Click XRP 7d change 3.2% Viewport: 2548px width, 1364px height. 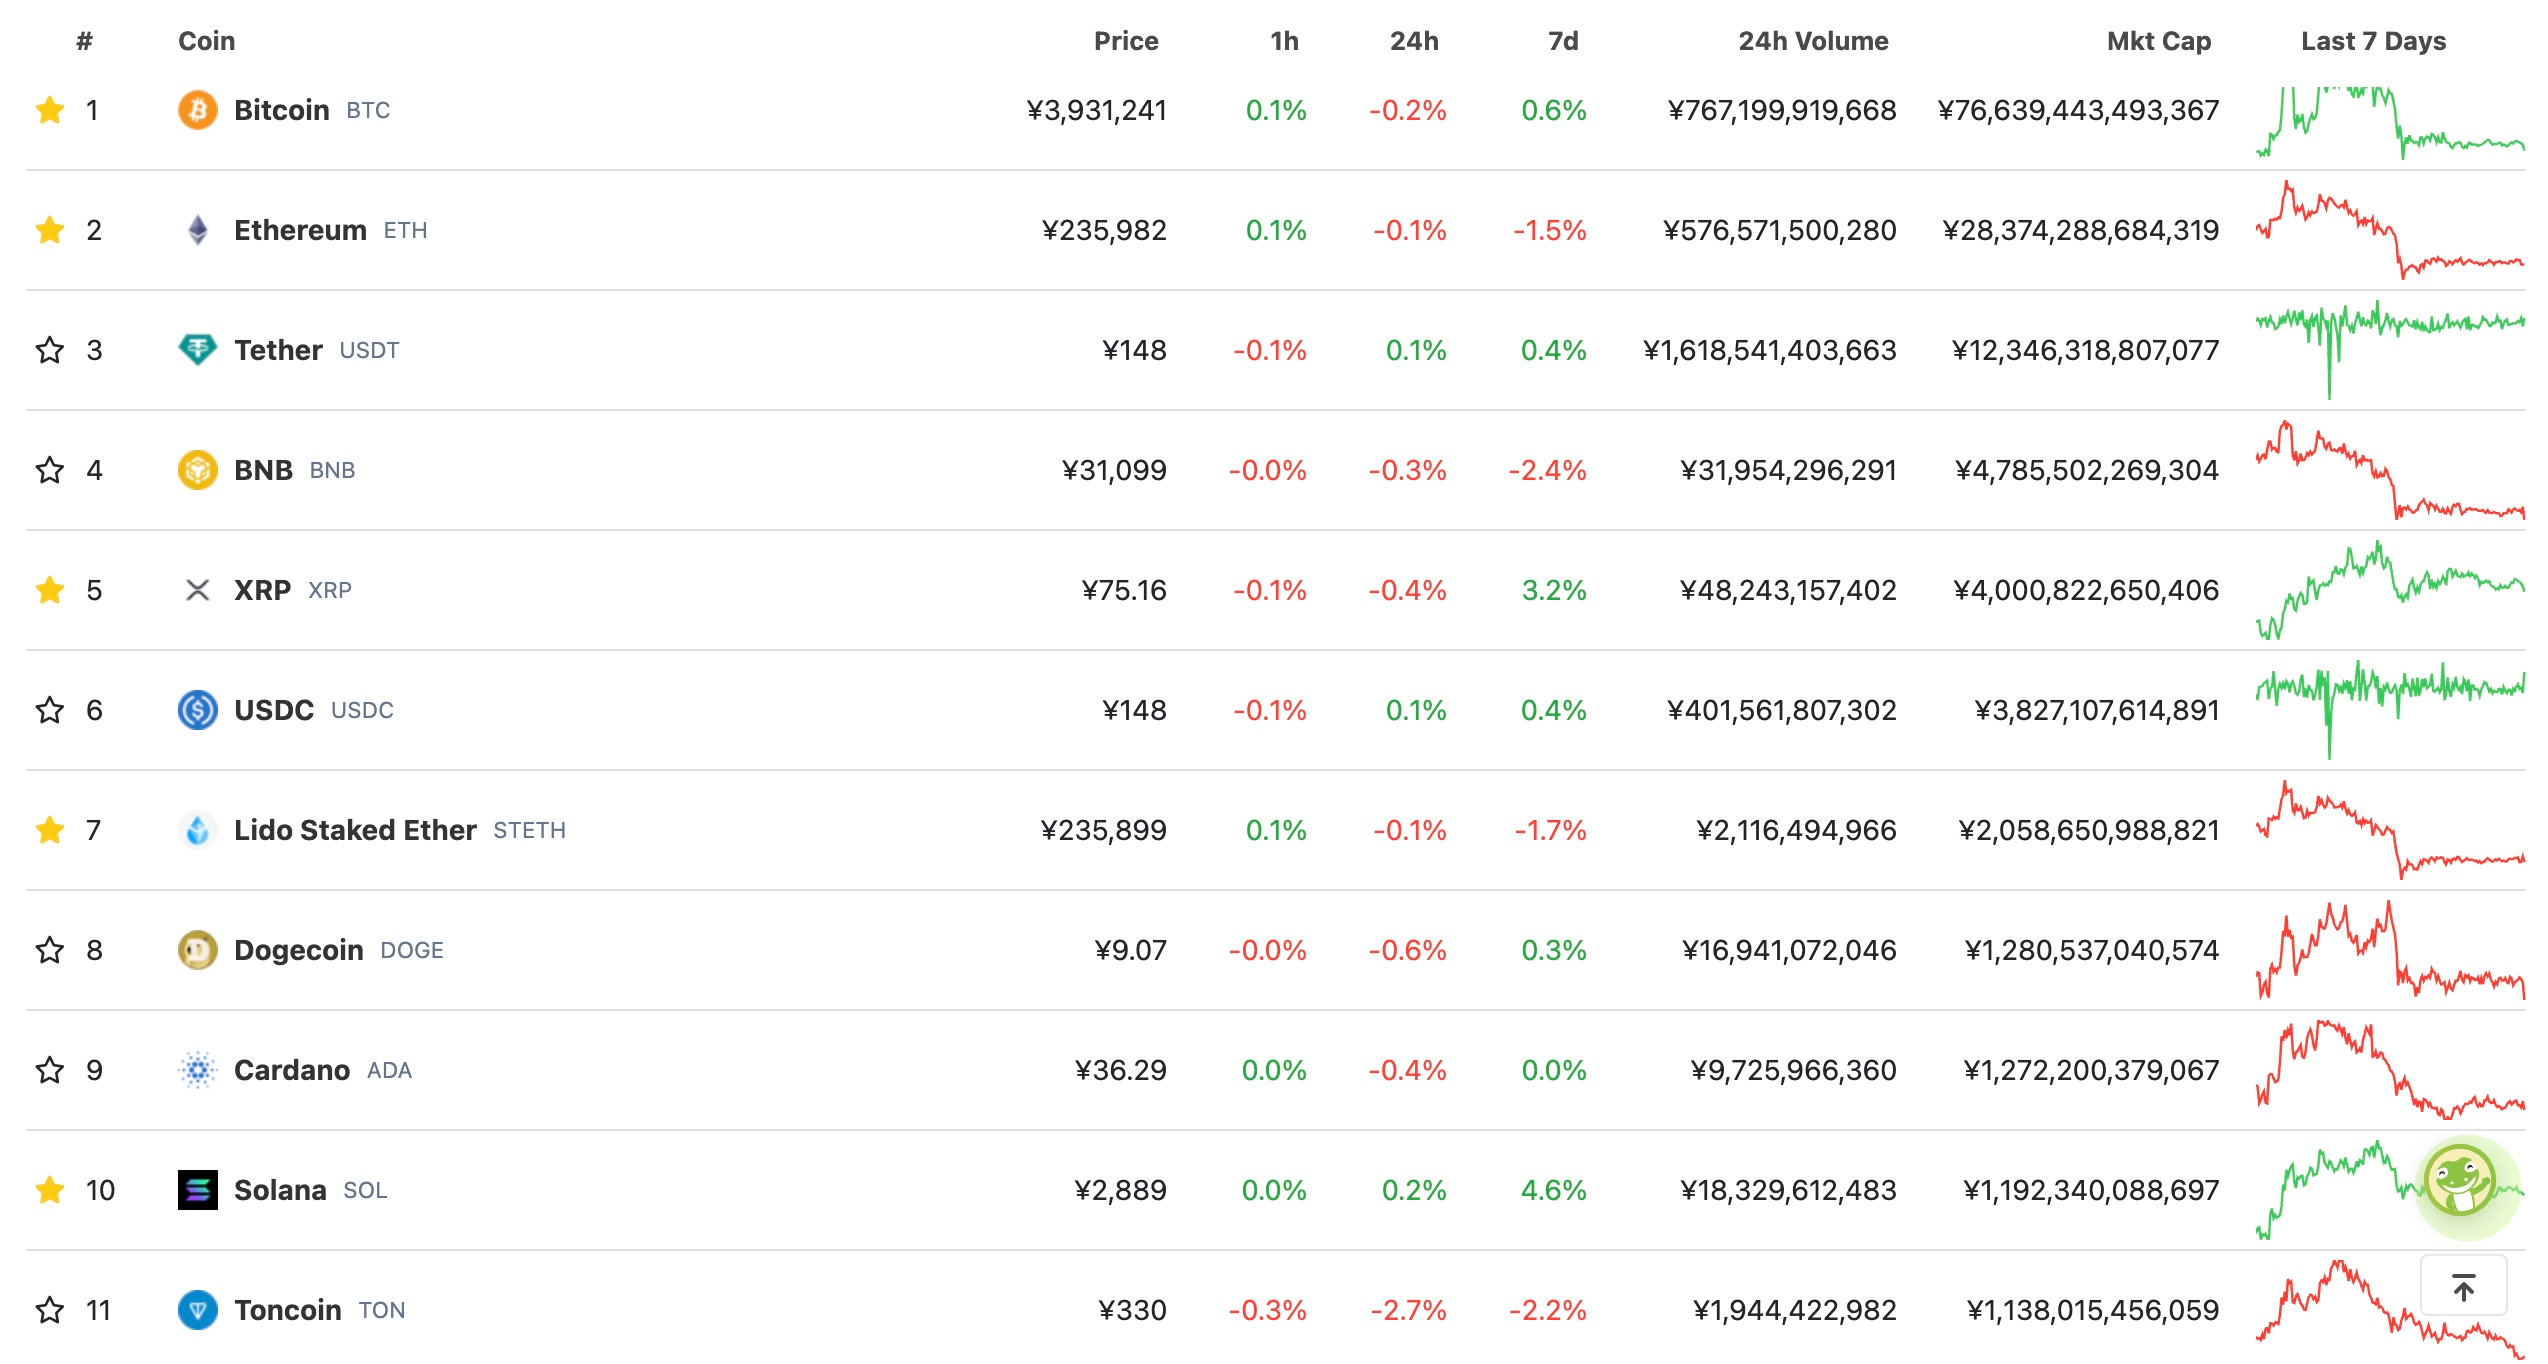[x=1554, y=590]
